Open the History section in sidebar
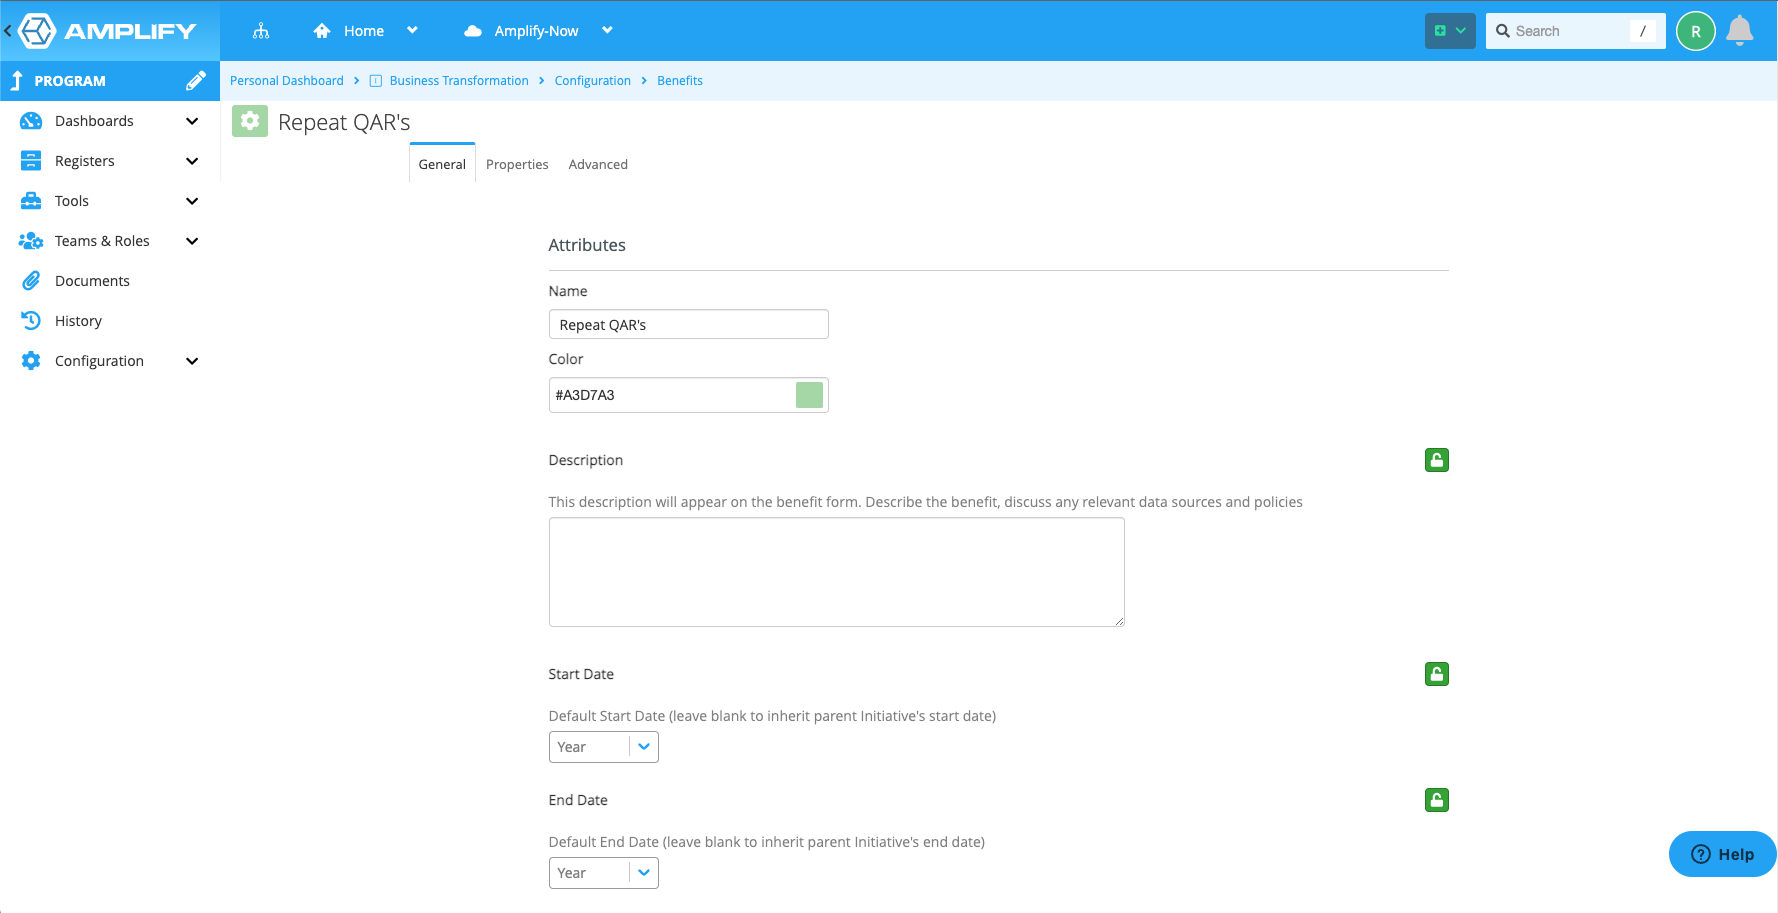 tap(78, 320)
